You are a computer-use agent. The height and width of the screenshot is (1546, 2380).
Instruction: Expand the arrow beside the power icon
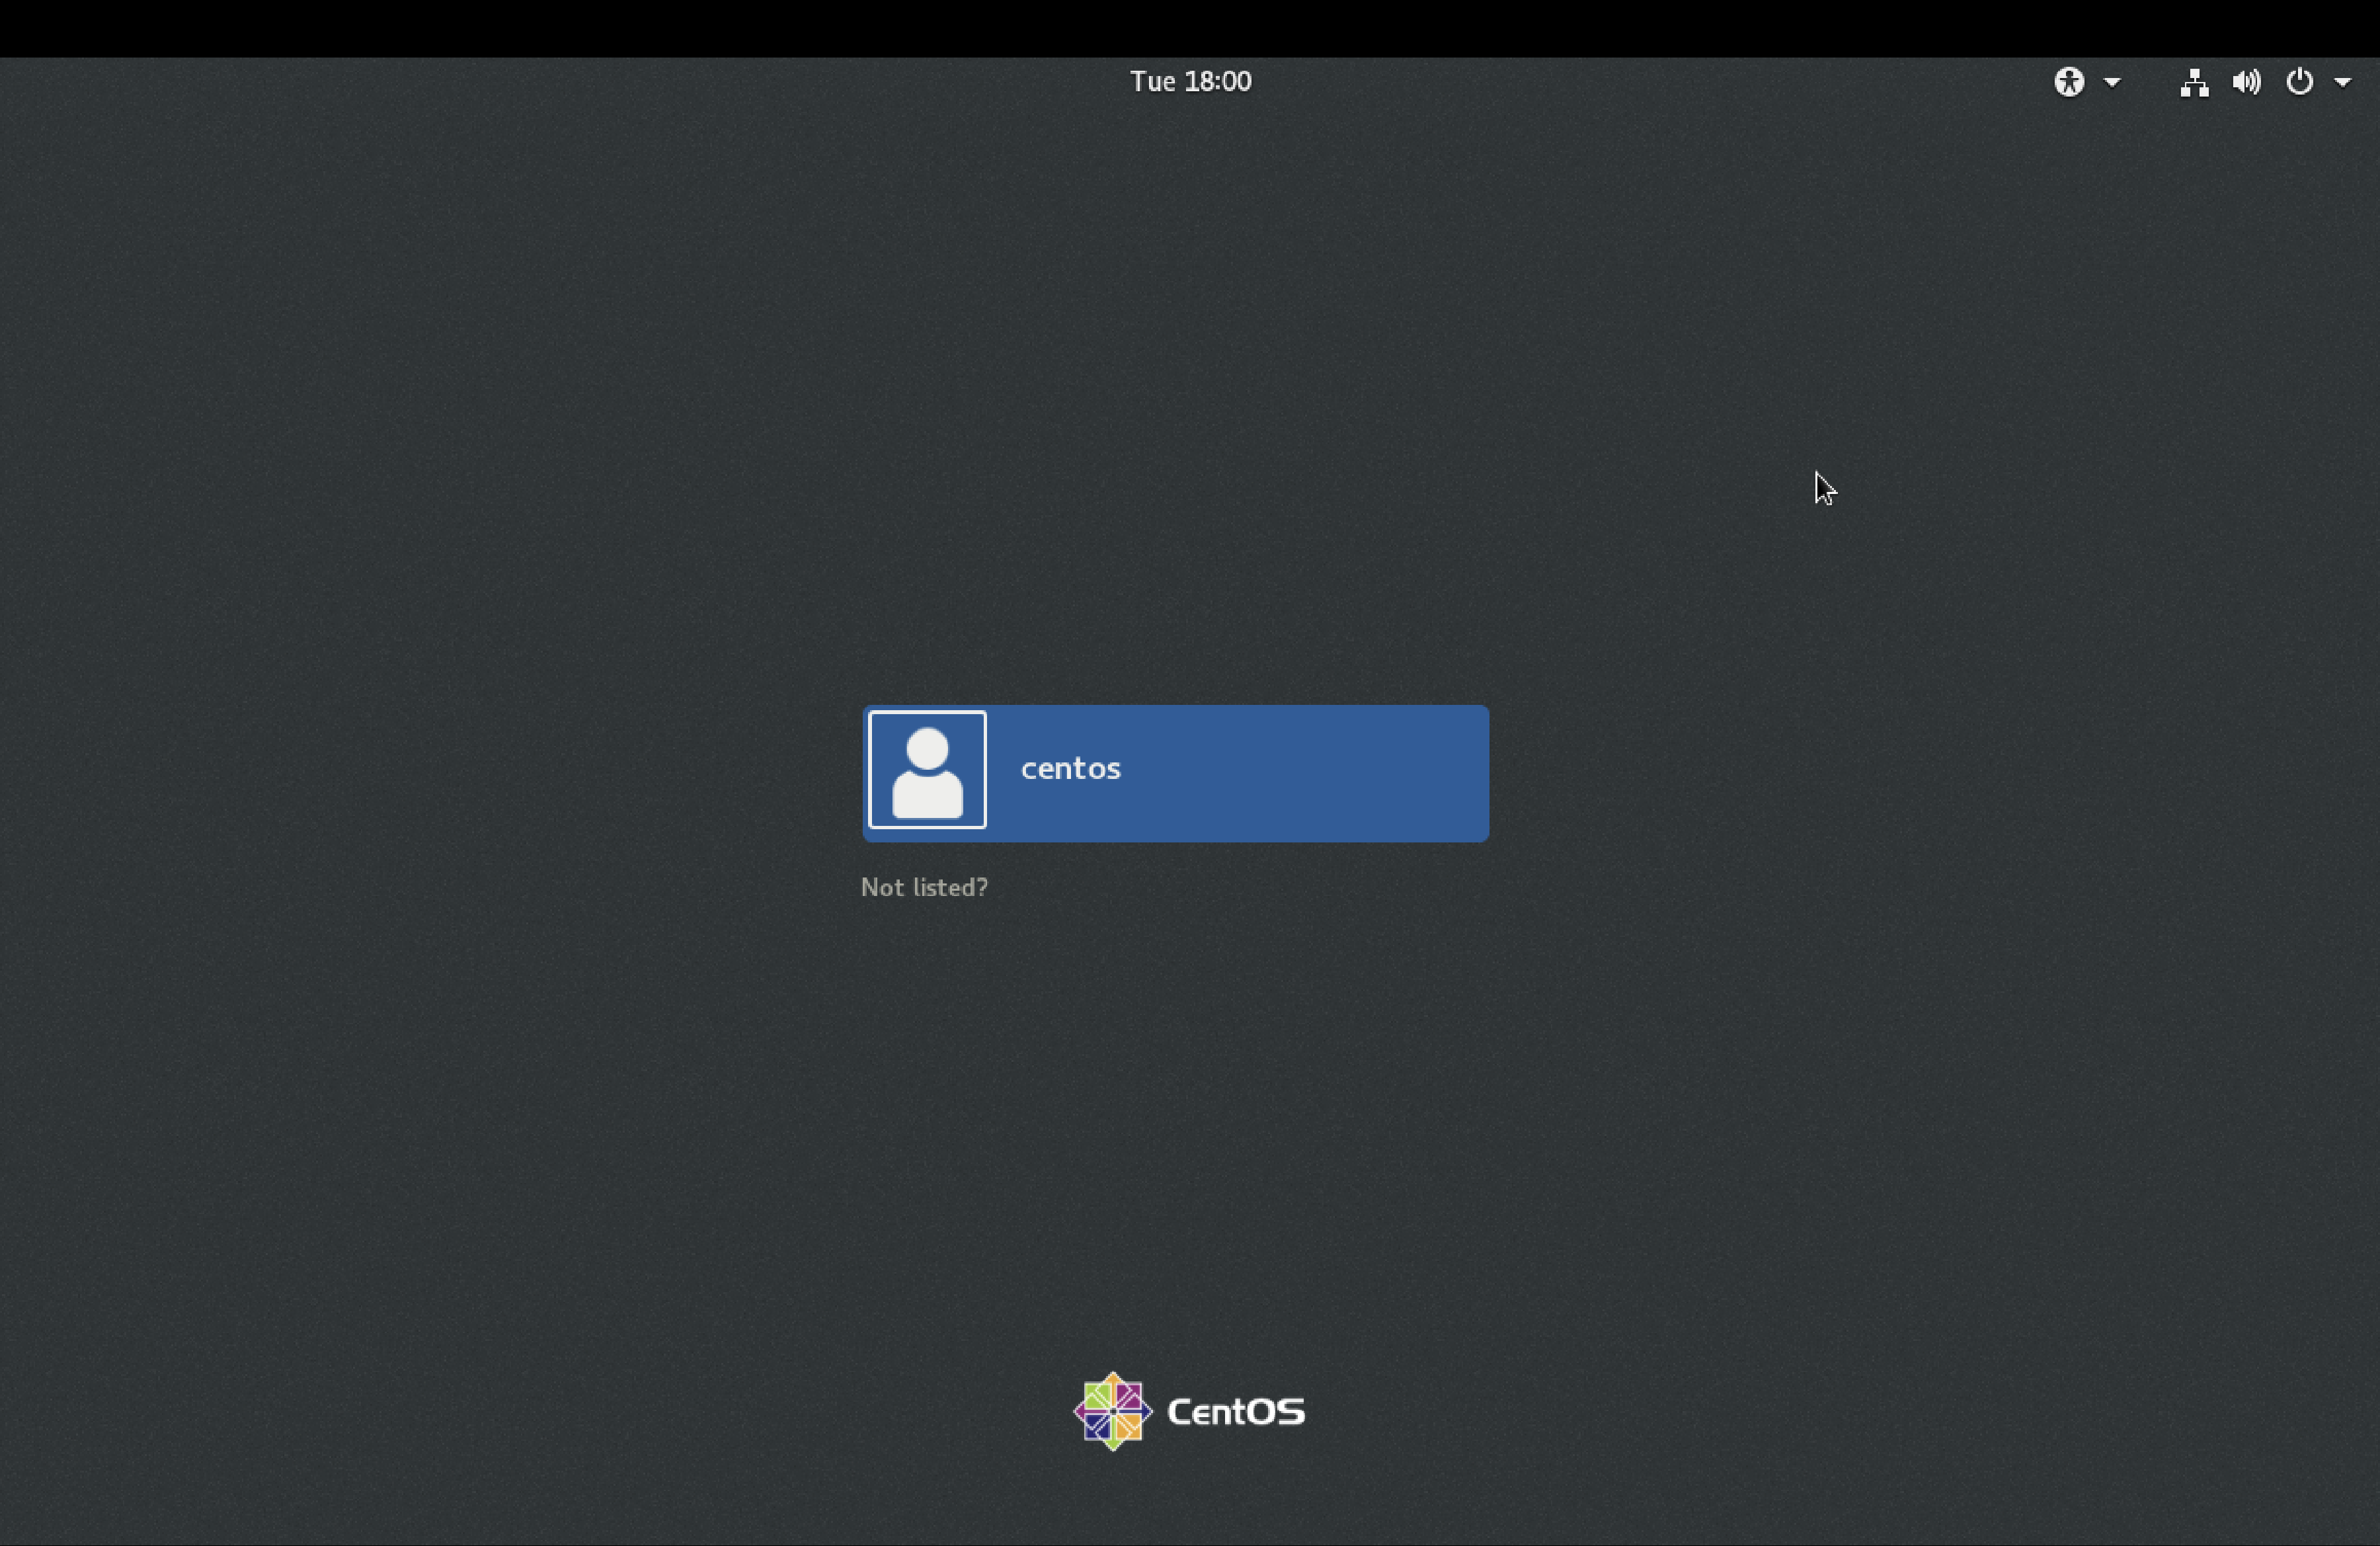(2343, 82)
